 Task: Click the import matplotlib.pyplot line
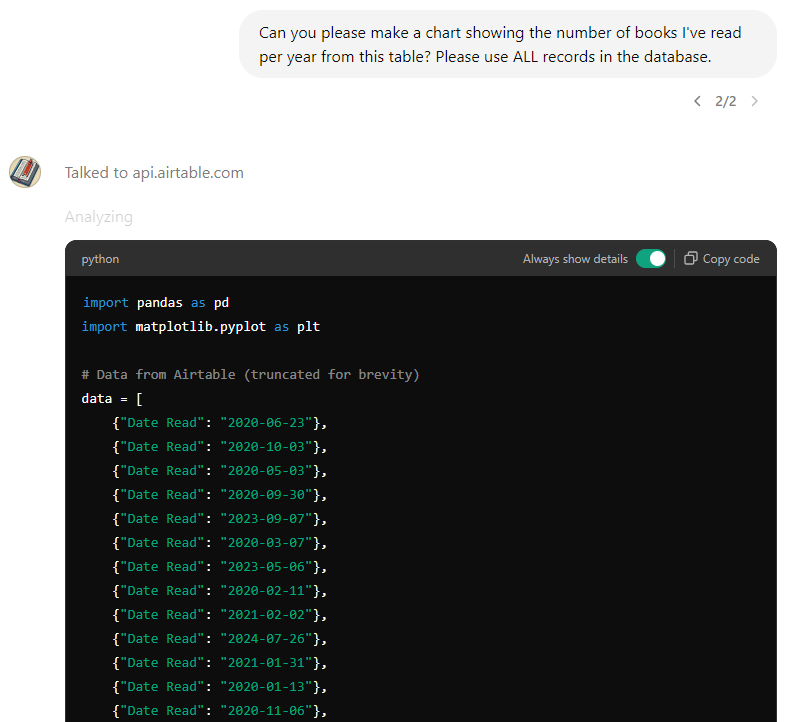coord(201,327)
